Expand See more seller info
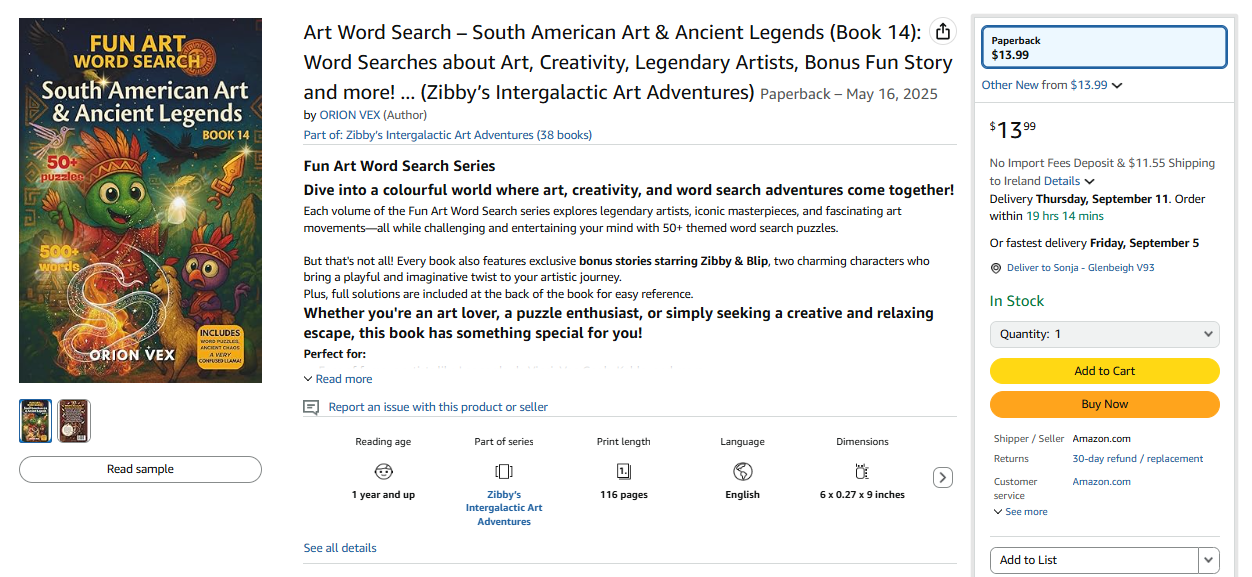 pos(1021,511)
